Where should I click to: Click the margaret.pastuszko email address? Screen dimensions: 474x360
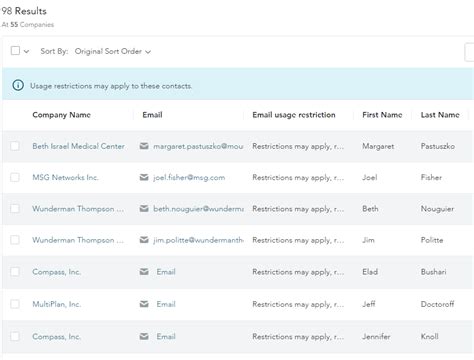(198, 146)
